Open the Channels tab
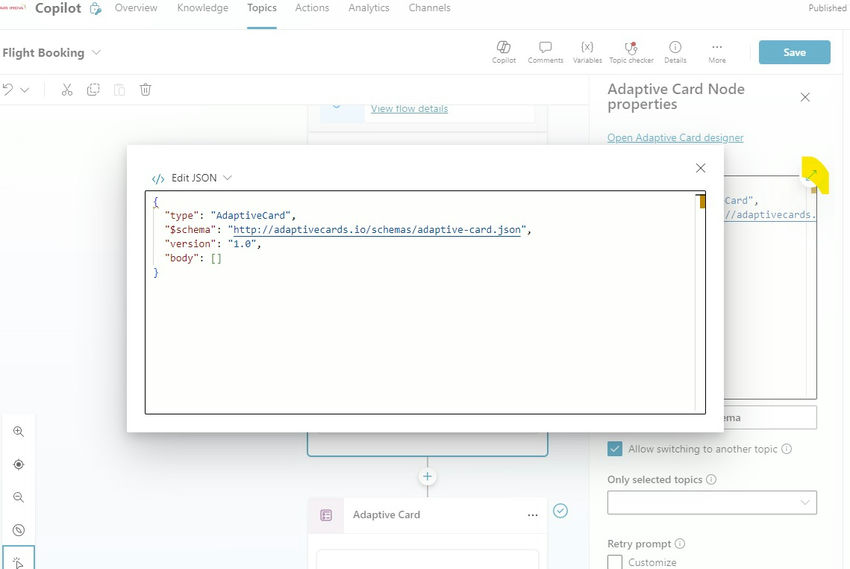 [429, 8]
